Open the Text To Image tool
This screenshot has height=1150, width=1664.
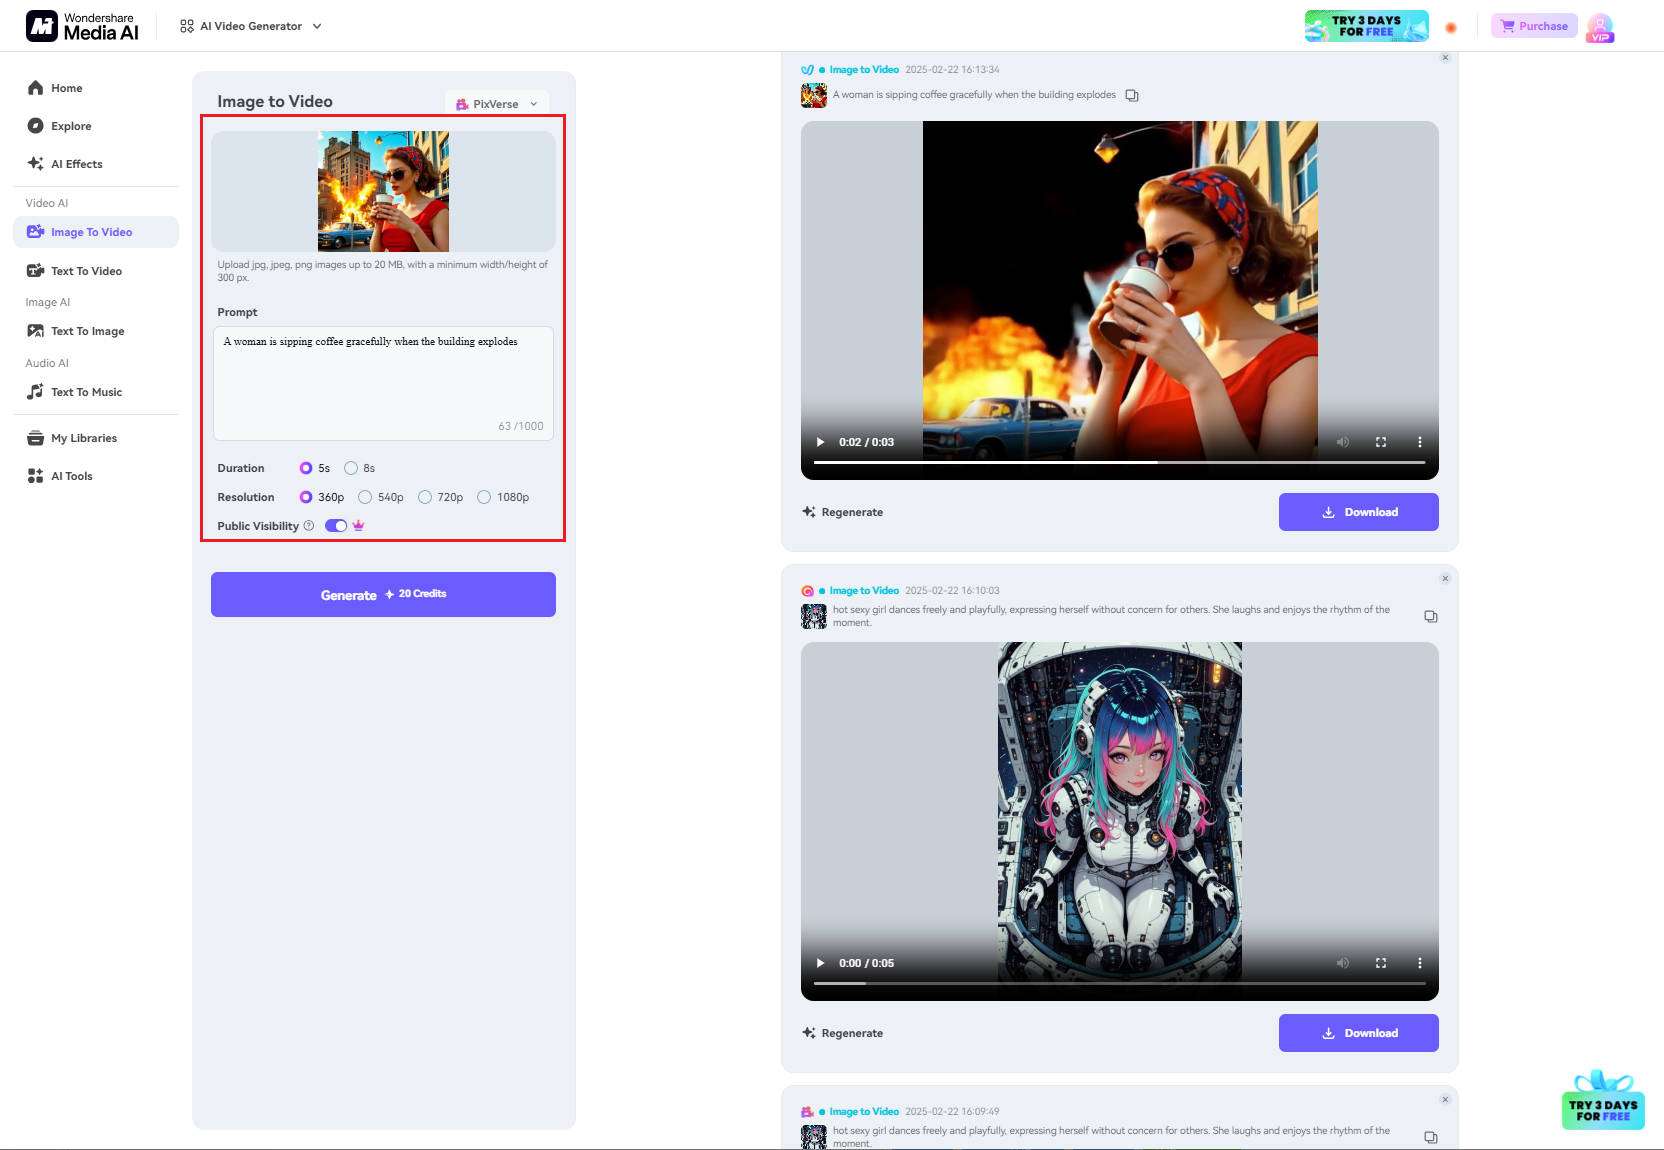87,331
